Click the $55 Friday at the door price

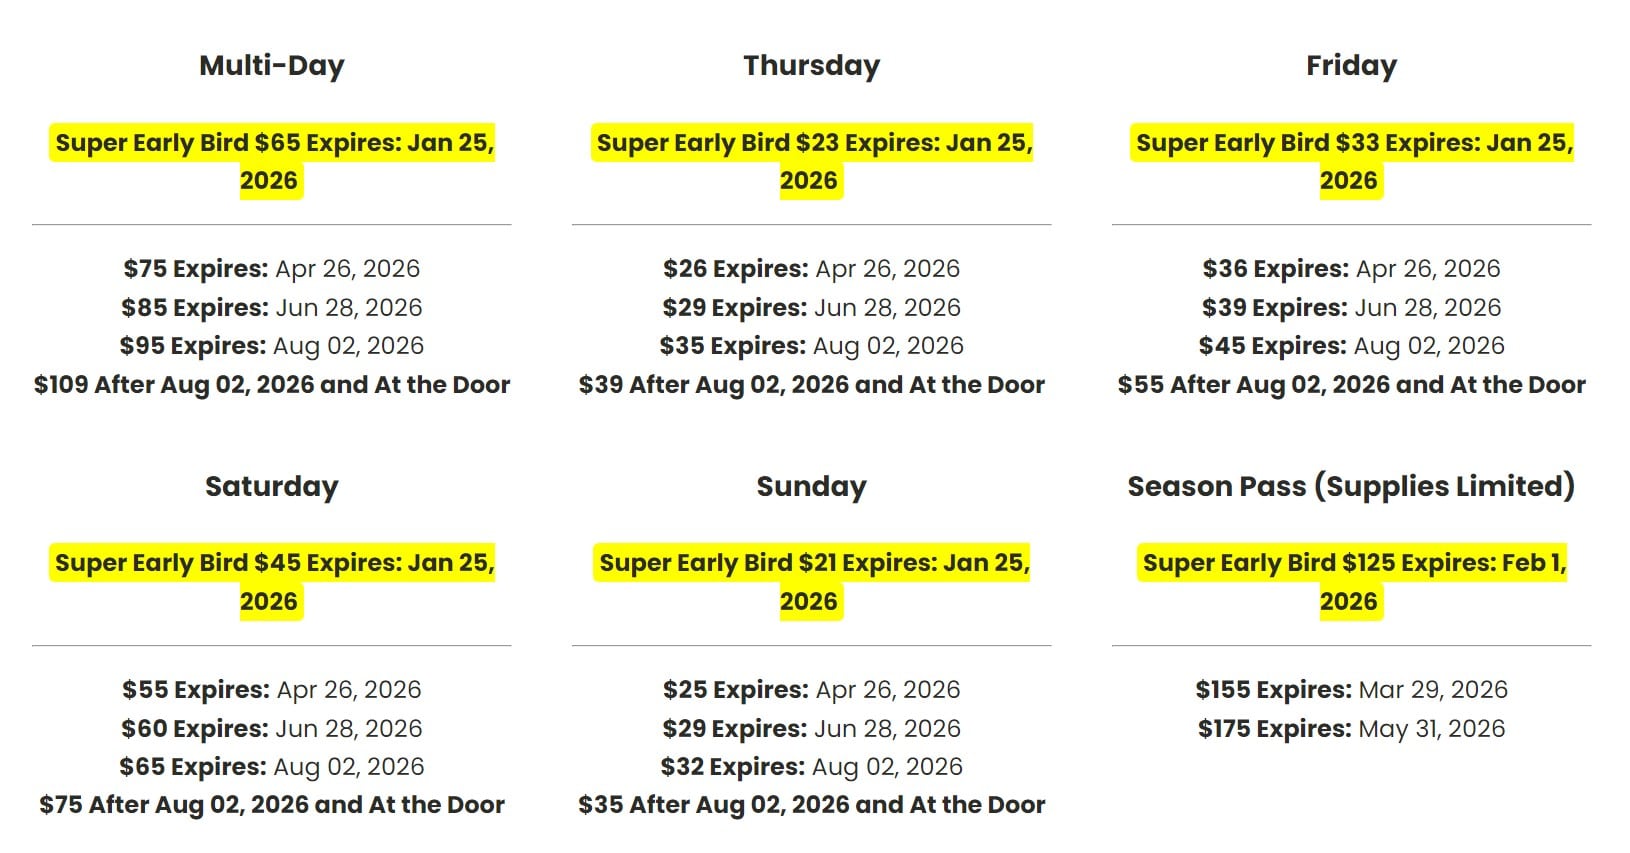(1351, 385)
